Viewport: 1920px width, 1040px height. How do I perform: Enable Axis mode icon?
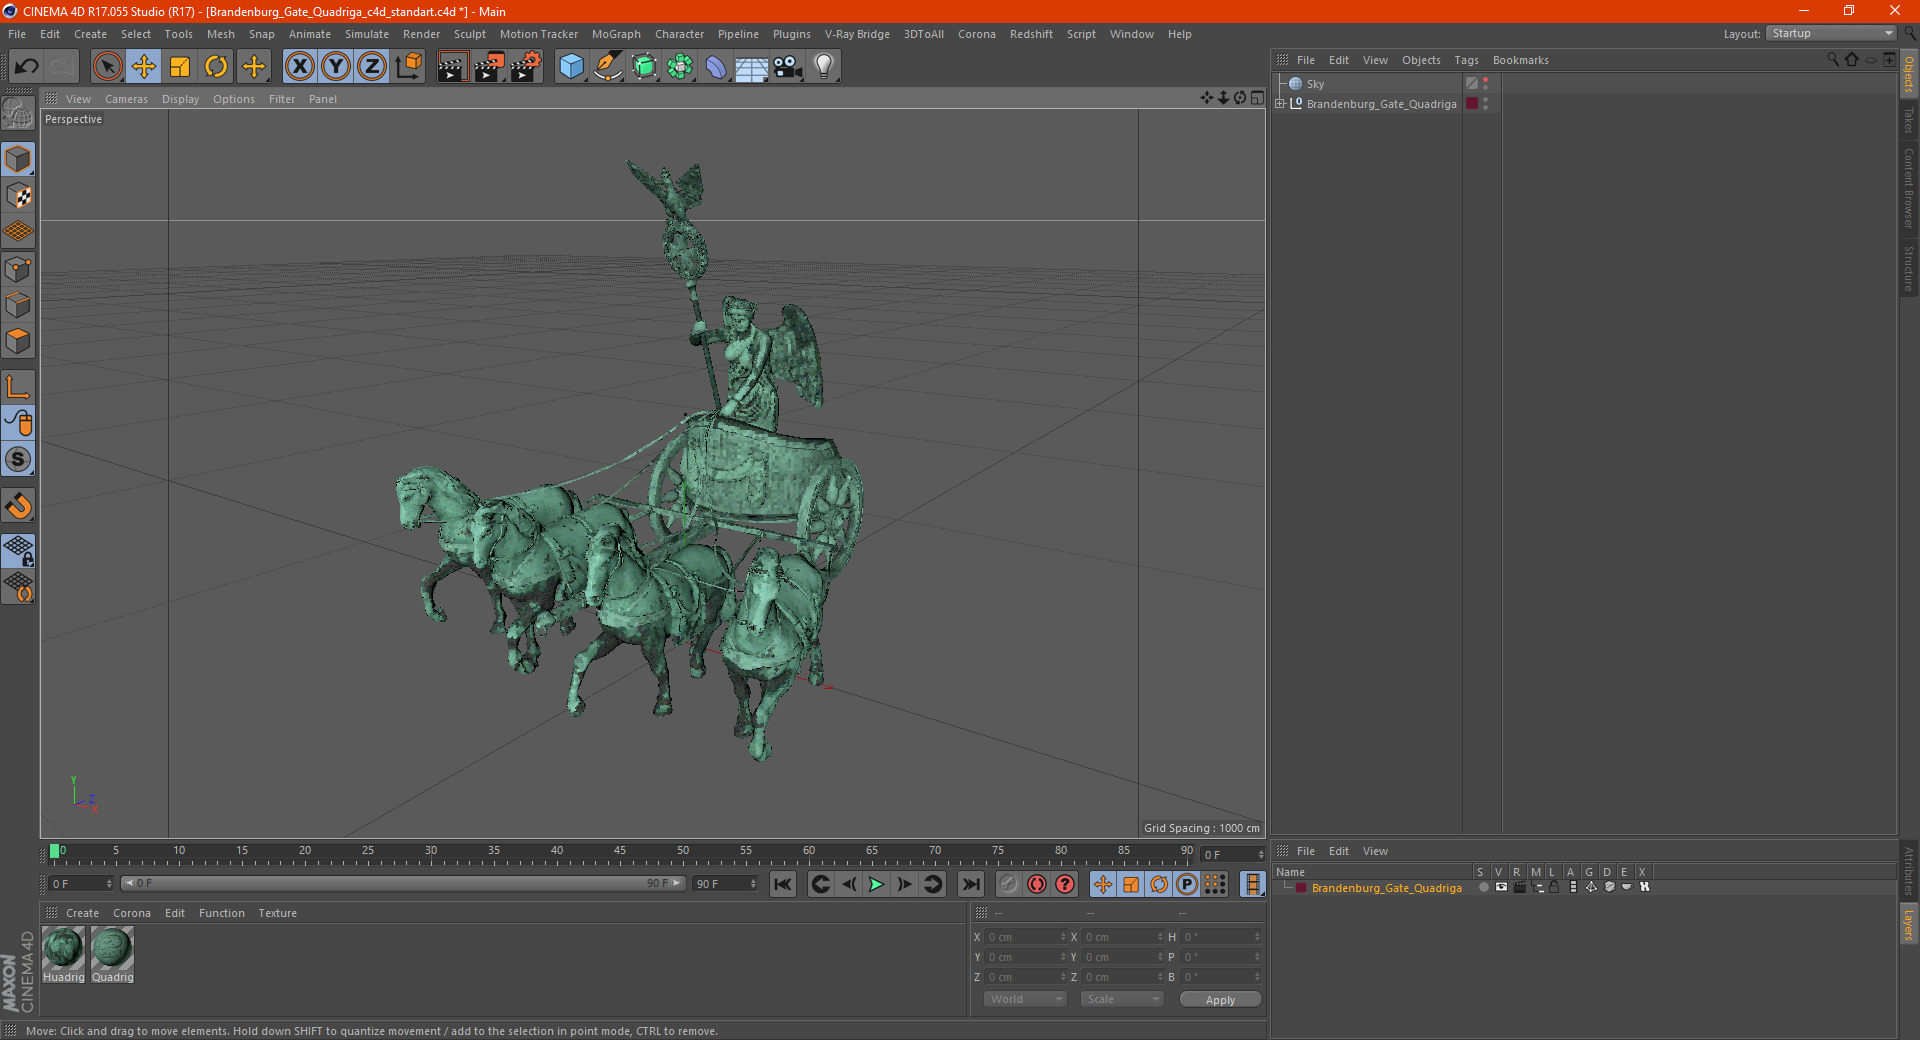point(18,387)
